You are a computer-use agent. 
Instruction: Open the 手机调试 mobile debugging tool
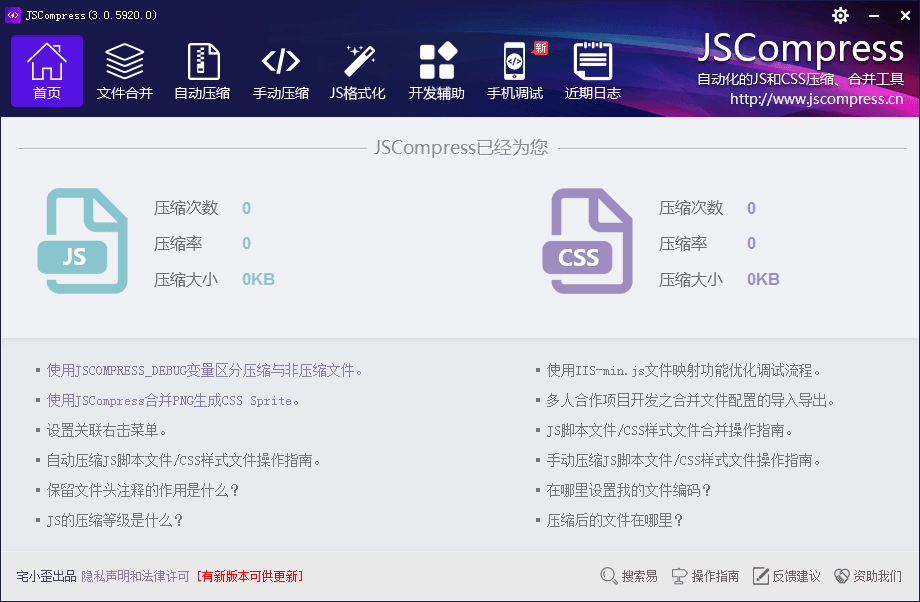[515, 71]
